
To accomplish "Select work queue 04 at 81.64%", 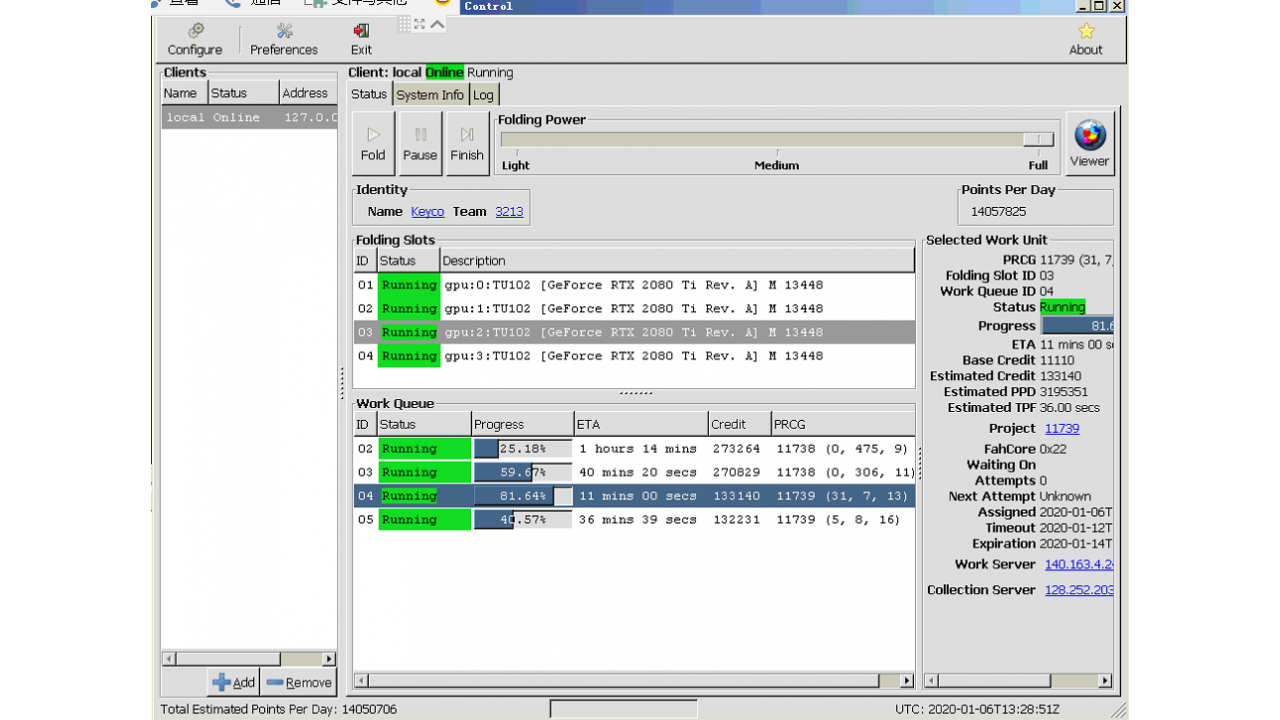I will click(x=634, y=496).
